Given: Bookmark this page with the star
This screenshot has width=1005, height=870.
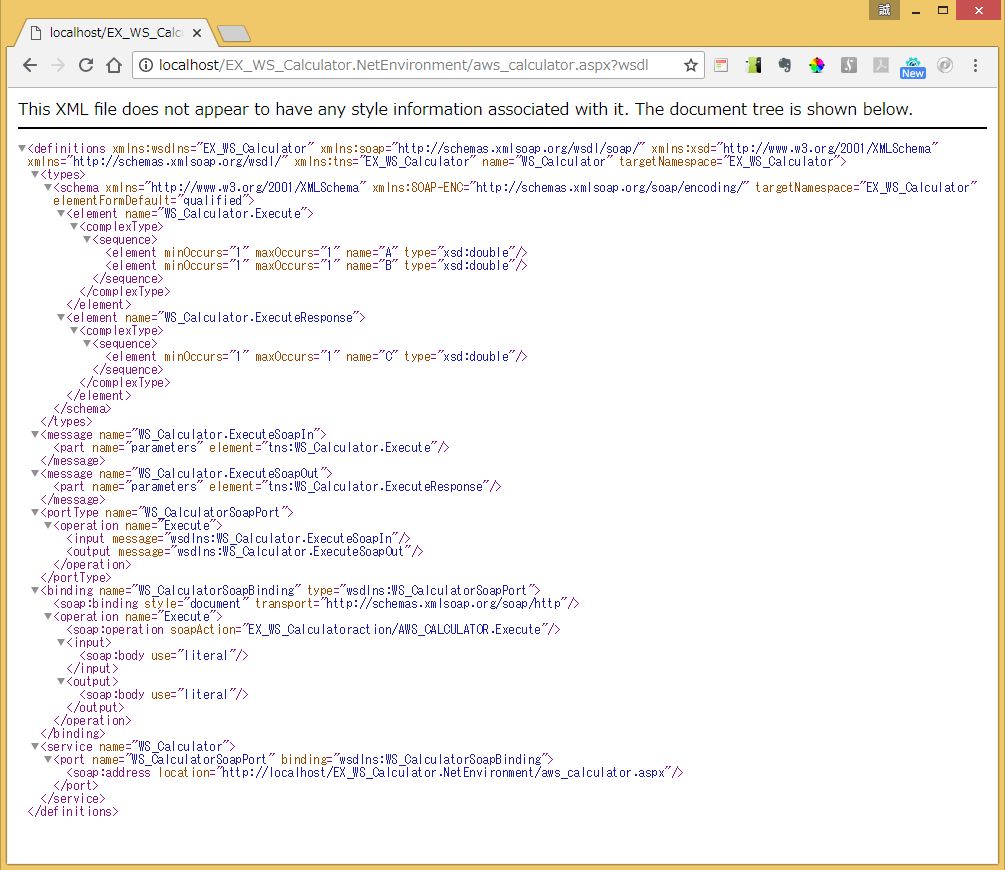Looking at the screenshot, I should 690,65.
